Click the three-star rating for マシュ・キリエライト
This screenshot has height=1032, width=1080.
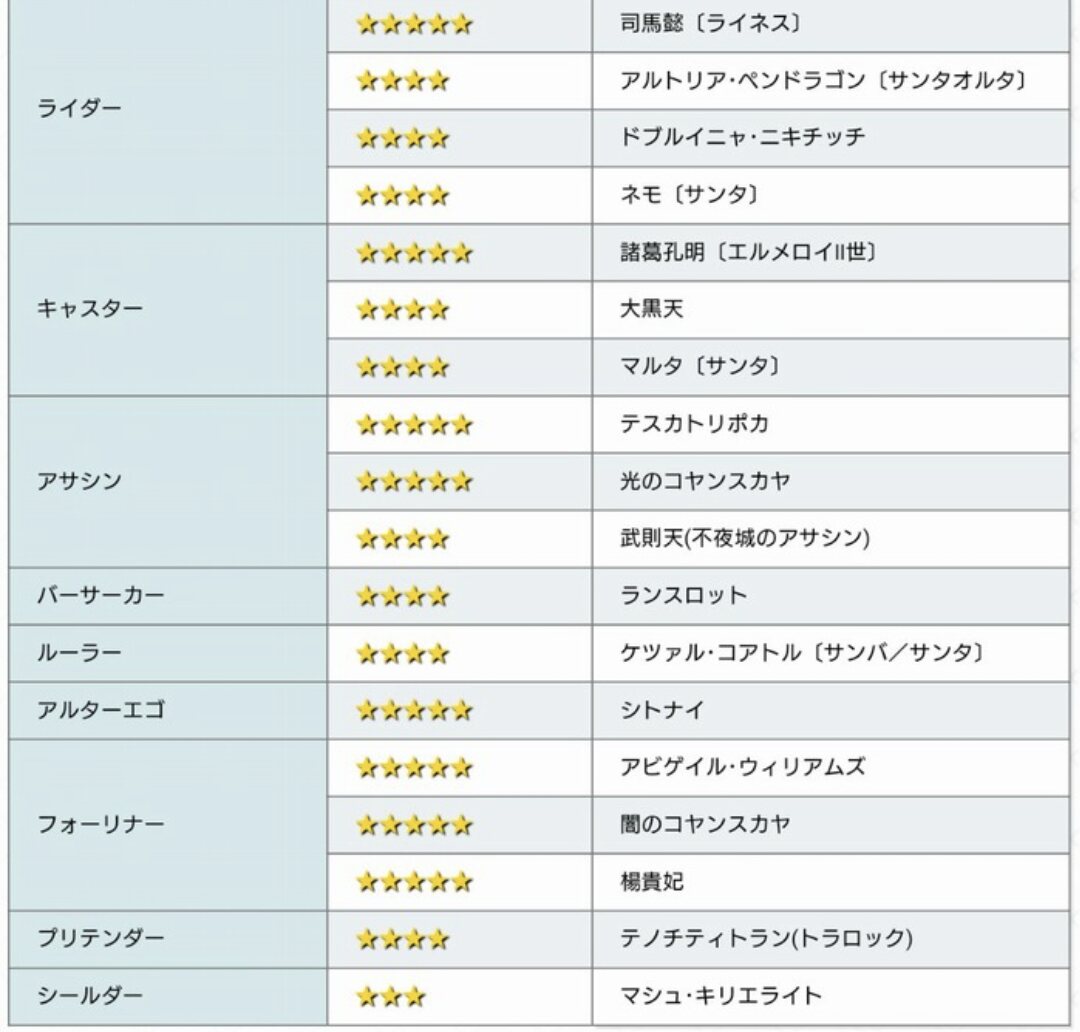pos(391,996)
